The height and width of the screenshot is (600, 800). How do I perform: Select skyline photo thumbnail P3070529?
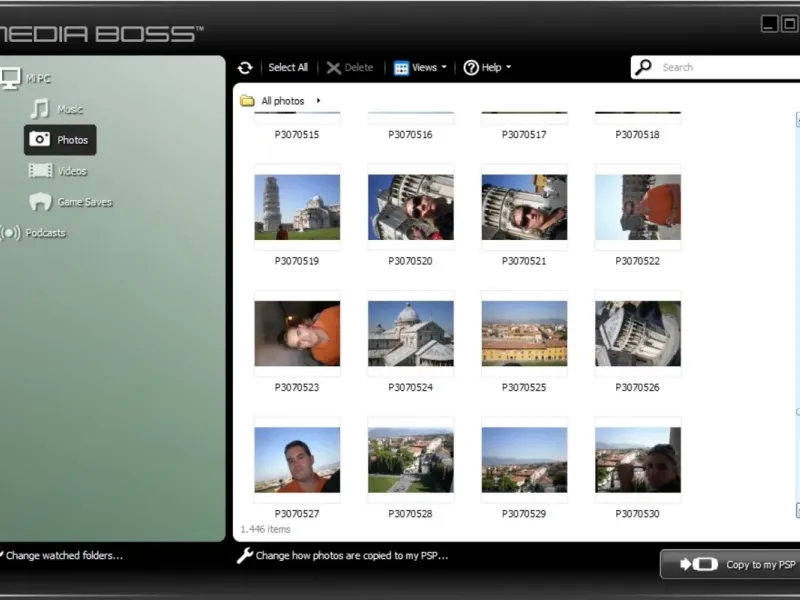pos(524,460)
